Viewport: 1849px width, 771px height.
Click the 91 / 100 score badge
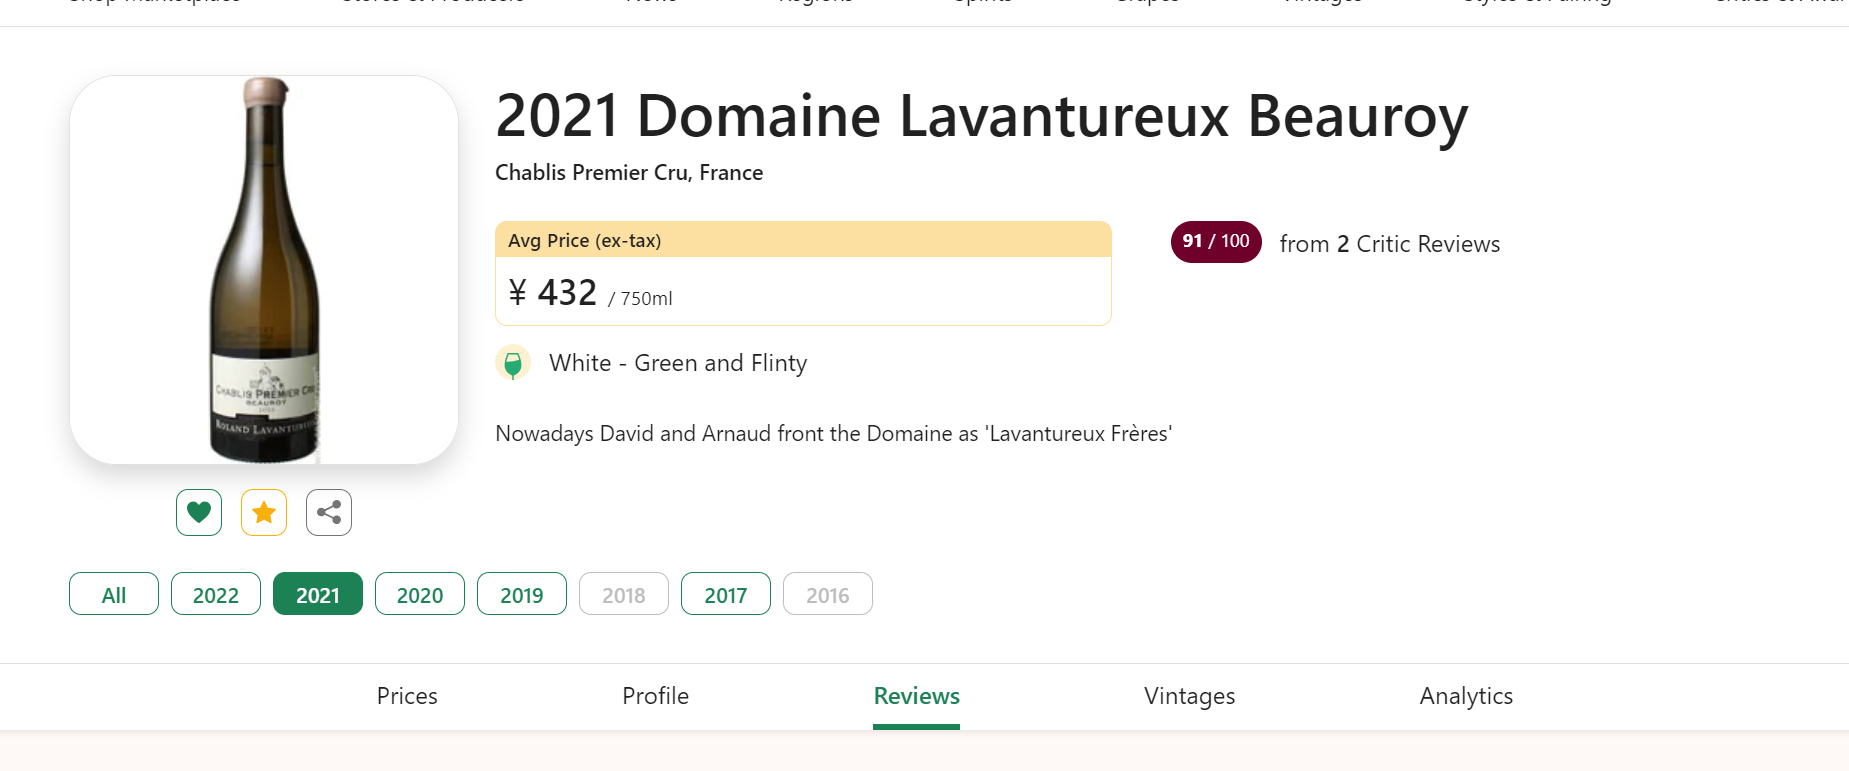[x=1216, y=242]
